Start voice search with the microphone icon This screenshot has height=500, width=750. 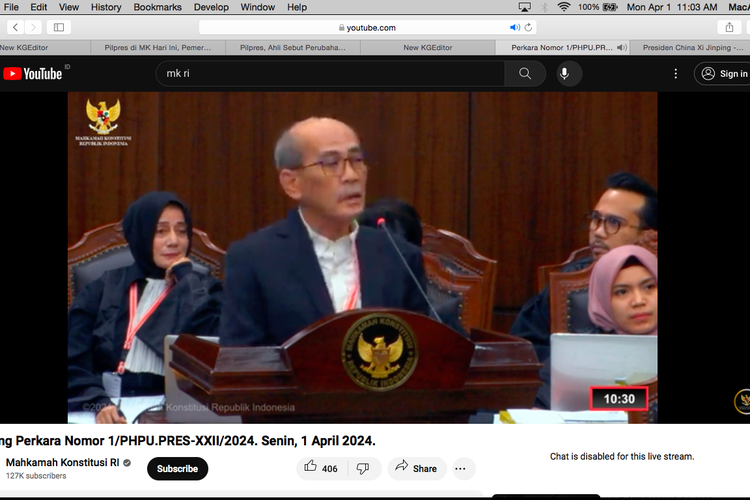pos(564,73)
